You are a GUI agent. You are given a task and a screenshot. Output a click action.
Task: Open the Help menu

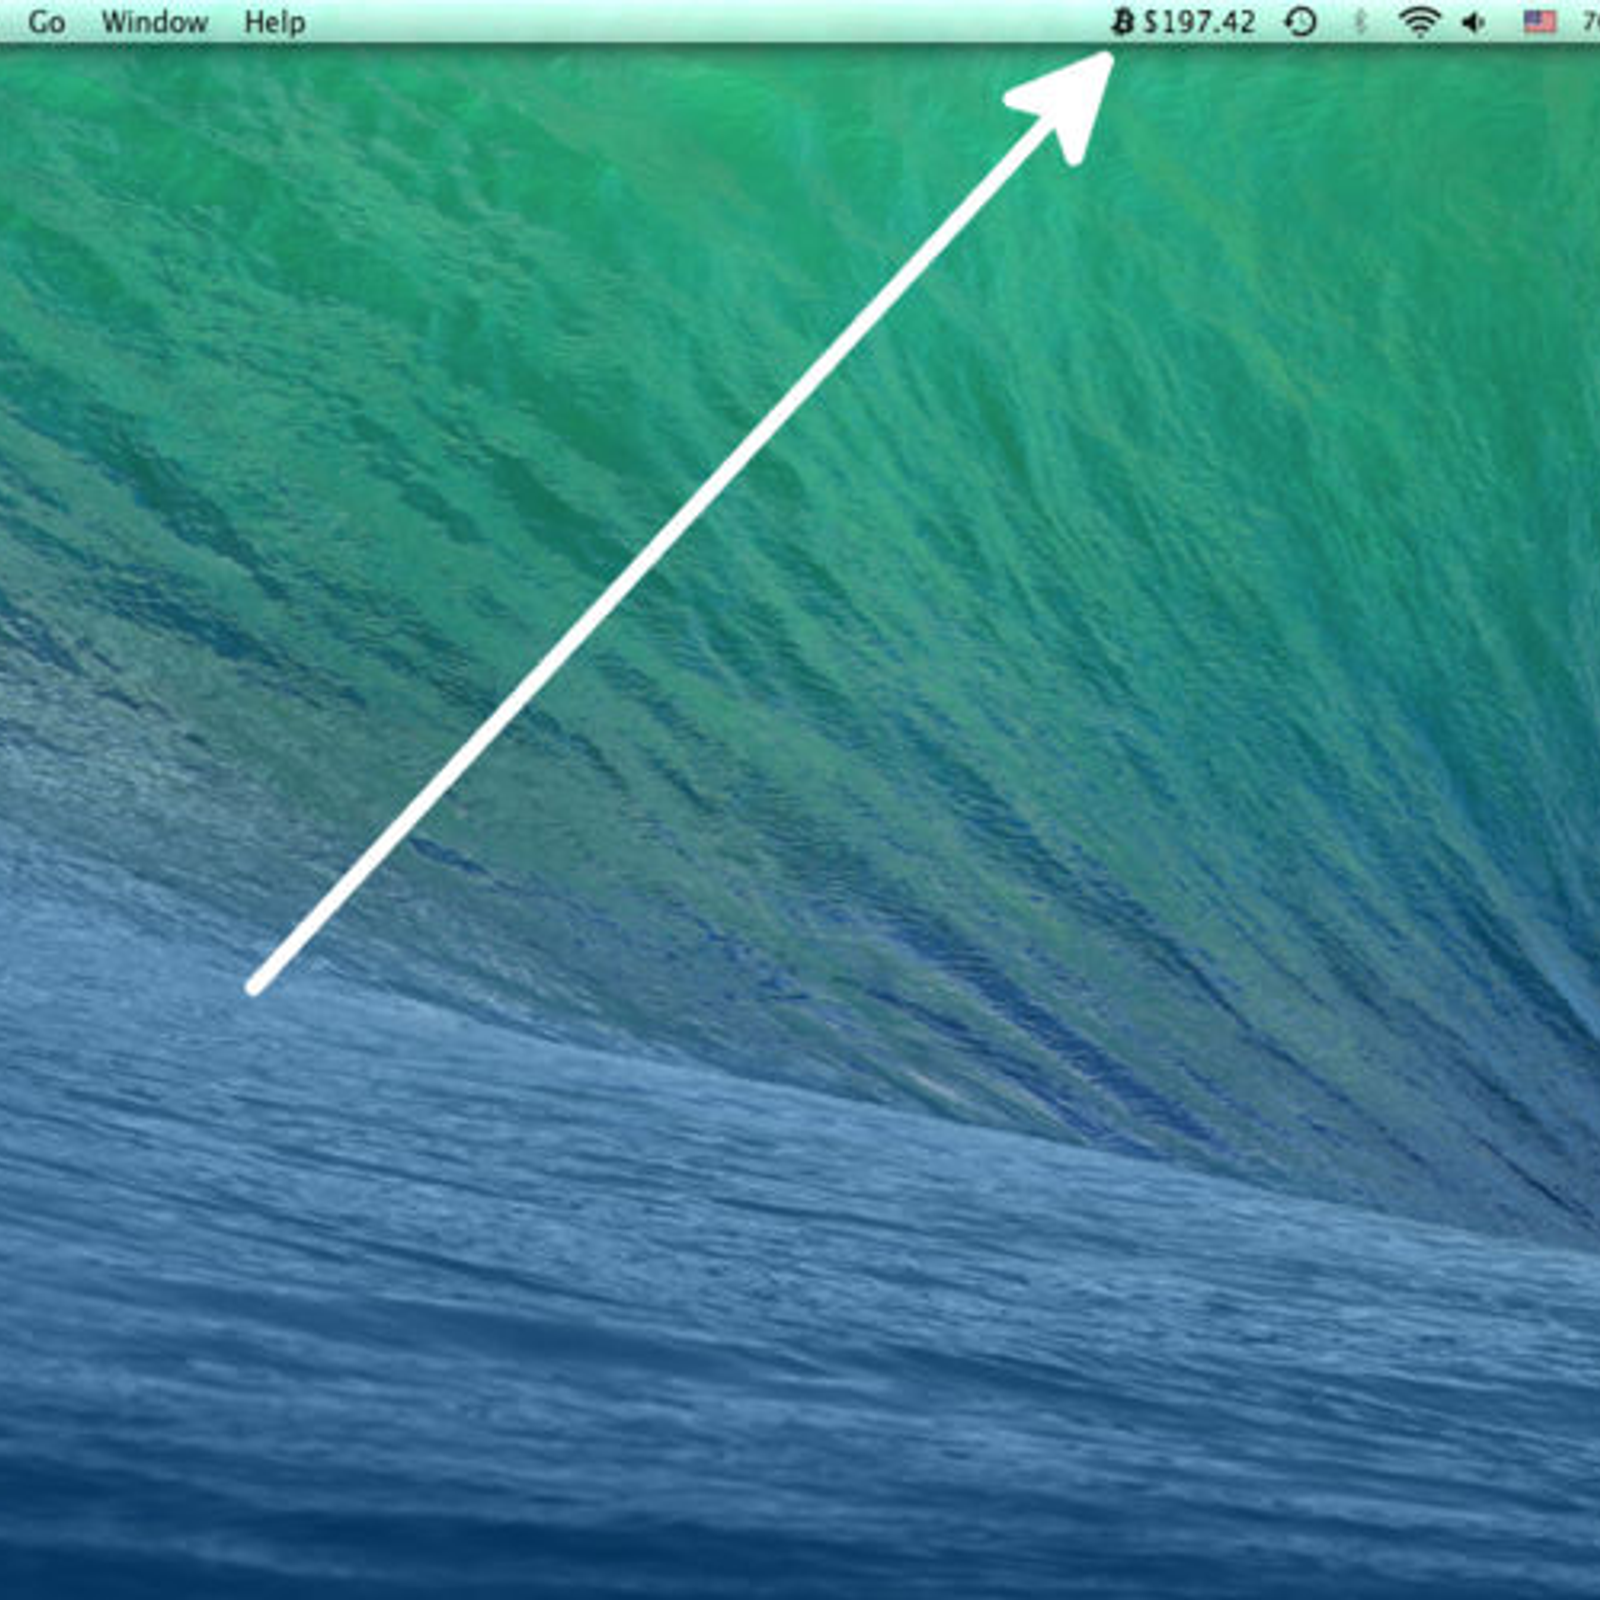tap(274, 22)
